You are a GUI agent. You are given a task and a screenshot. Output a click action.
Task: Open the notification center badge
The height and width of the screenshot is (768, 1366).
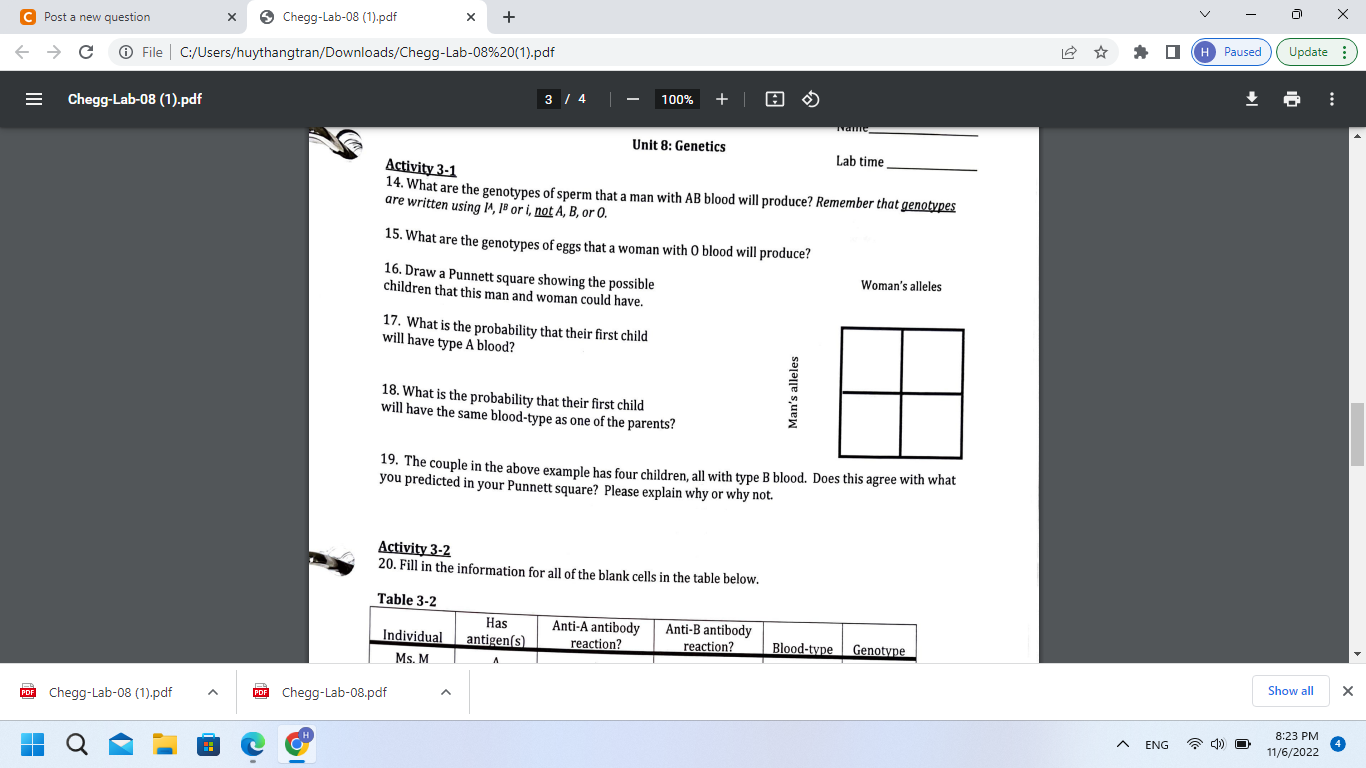pyautogui.click(x=1338, y=744)
